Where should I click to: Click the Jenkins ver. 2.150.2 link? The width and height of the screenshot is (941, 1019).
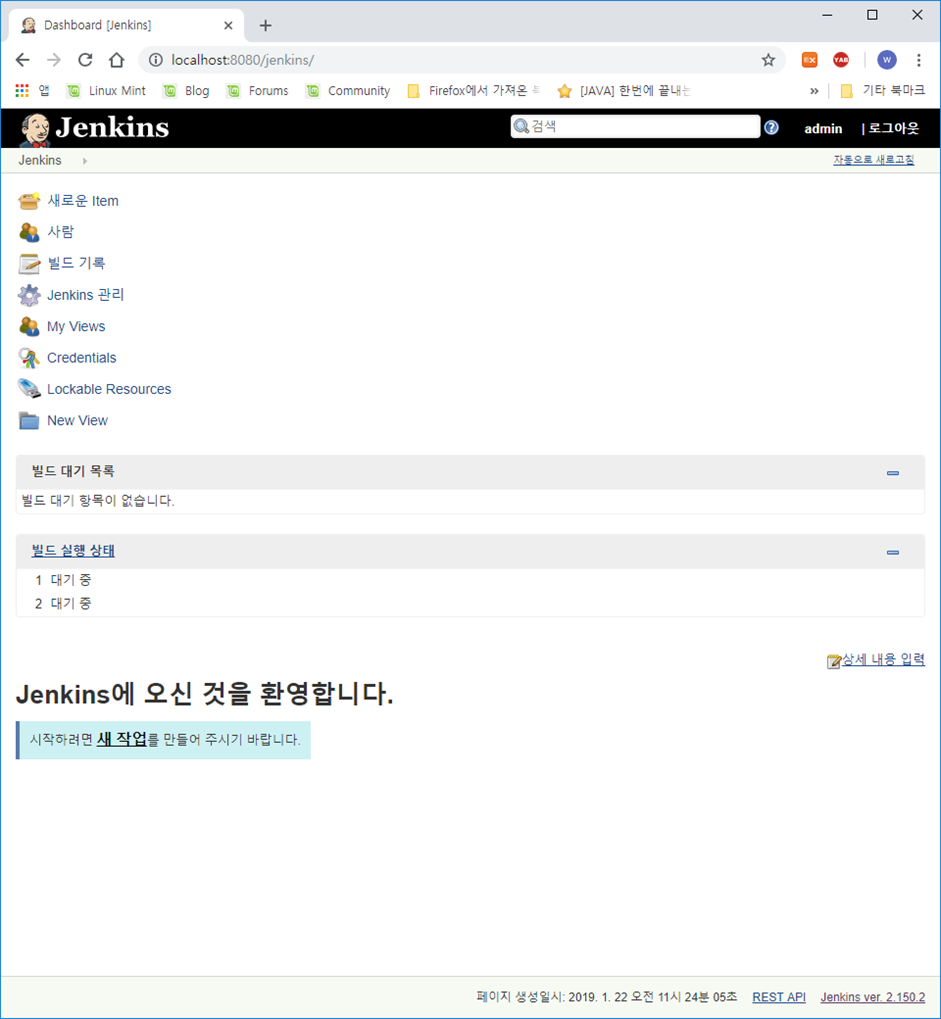[873, 997]
